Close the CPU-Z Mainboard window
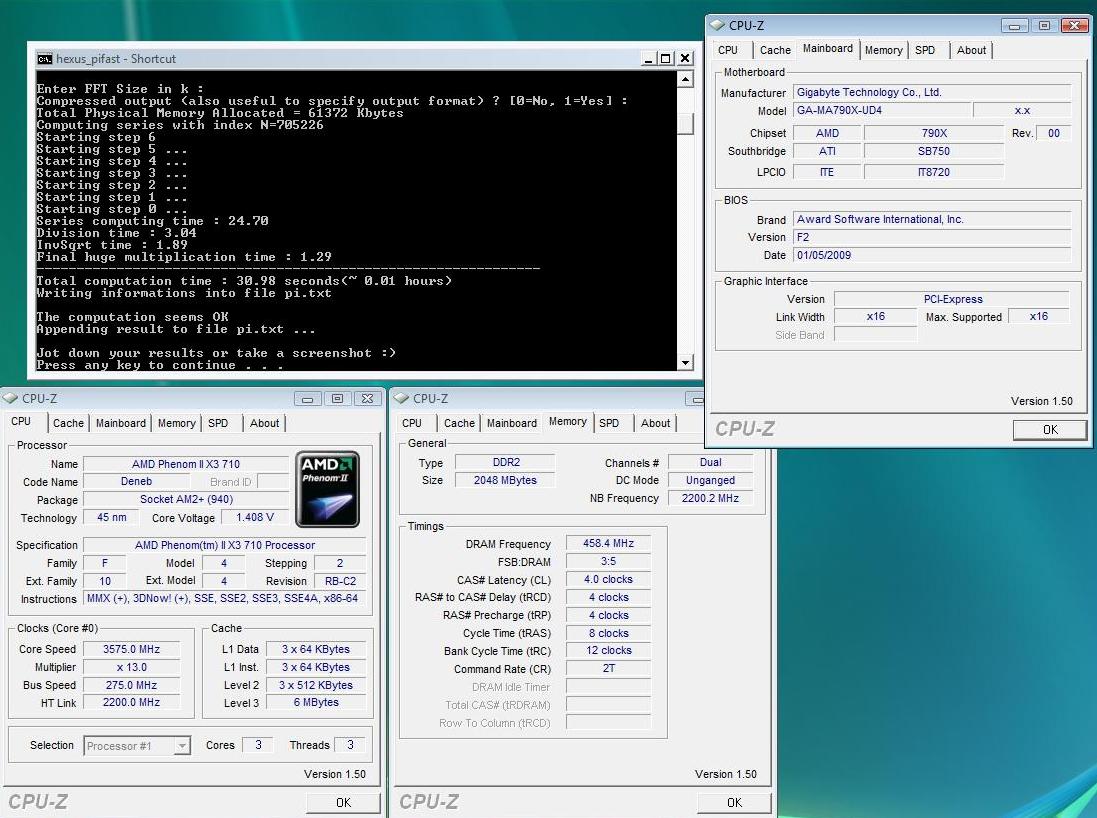Screen dimensions: 1097x818 point(1074,26)
